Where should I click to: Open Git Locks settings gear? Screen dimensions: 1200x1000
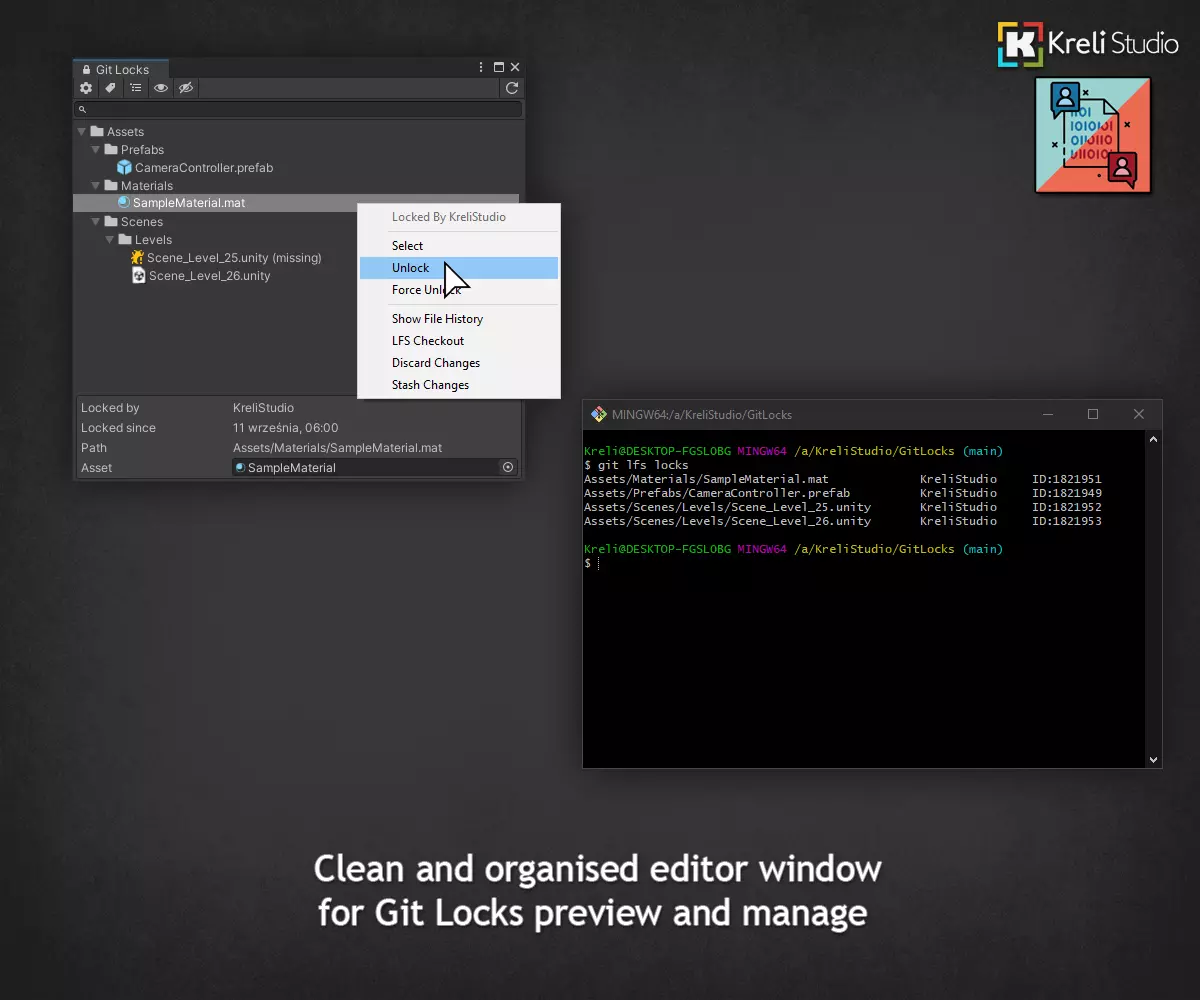(x=86, y=88)
